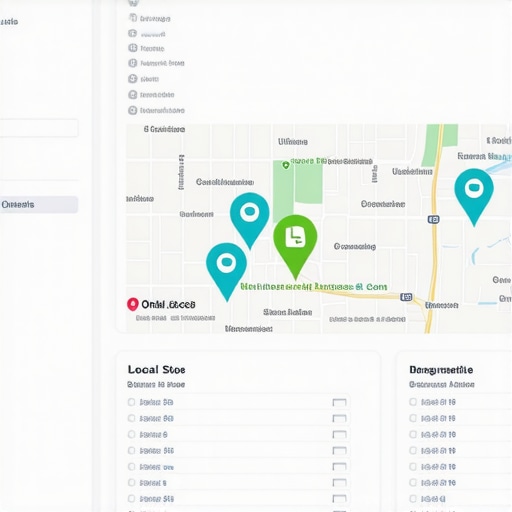
Task: Tick the second checkbox under Local Stoe
Action: point(131,418)
